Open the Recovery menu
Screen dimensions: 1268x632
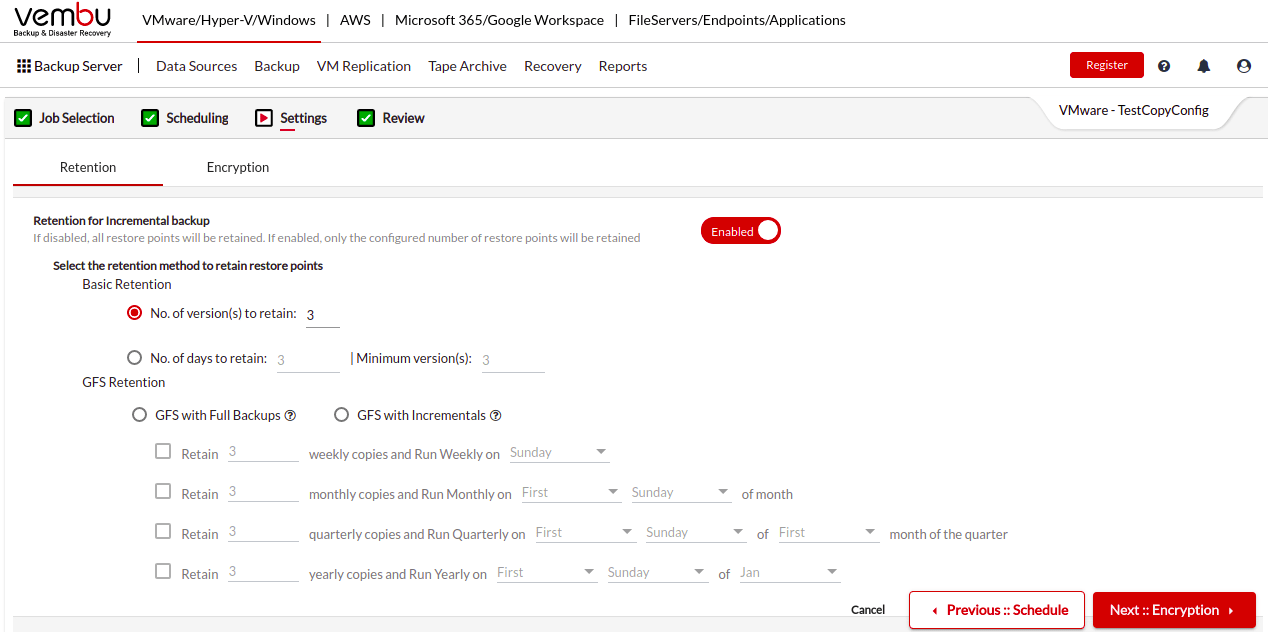(x=553, y=66)
